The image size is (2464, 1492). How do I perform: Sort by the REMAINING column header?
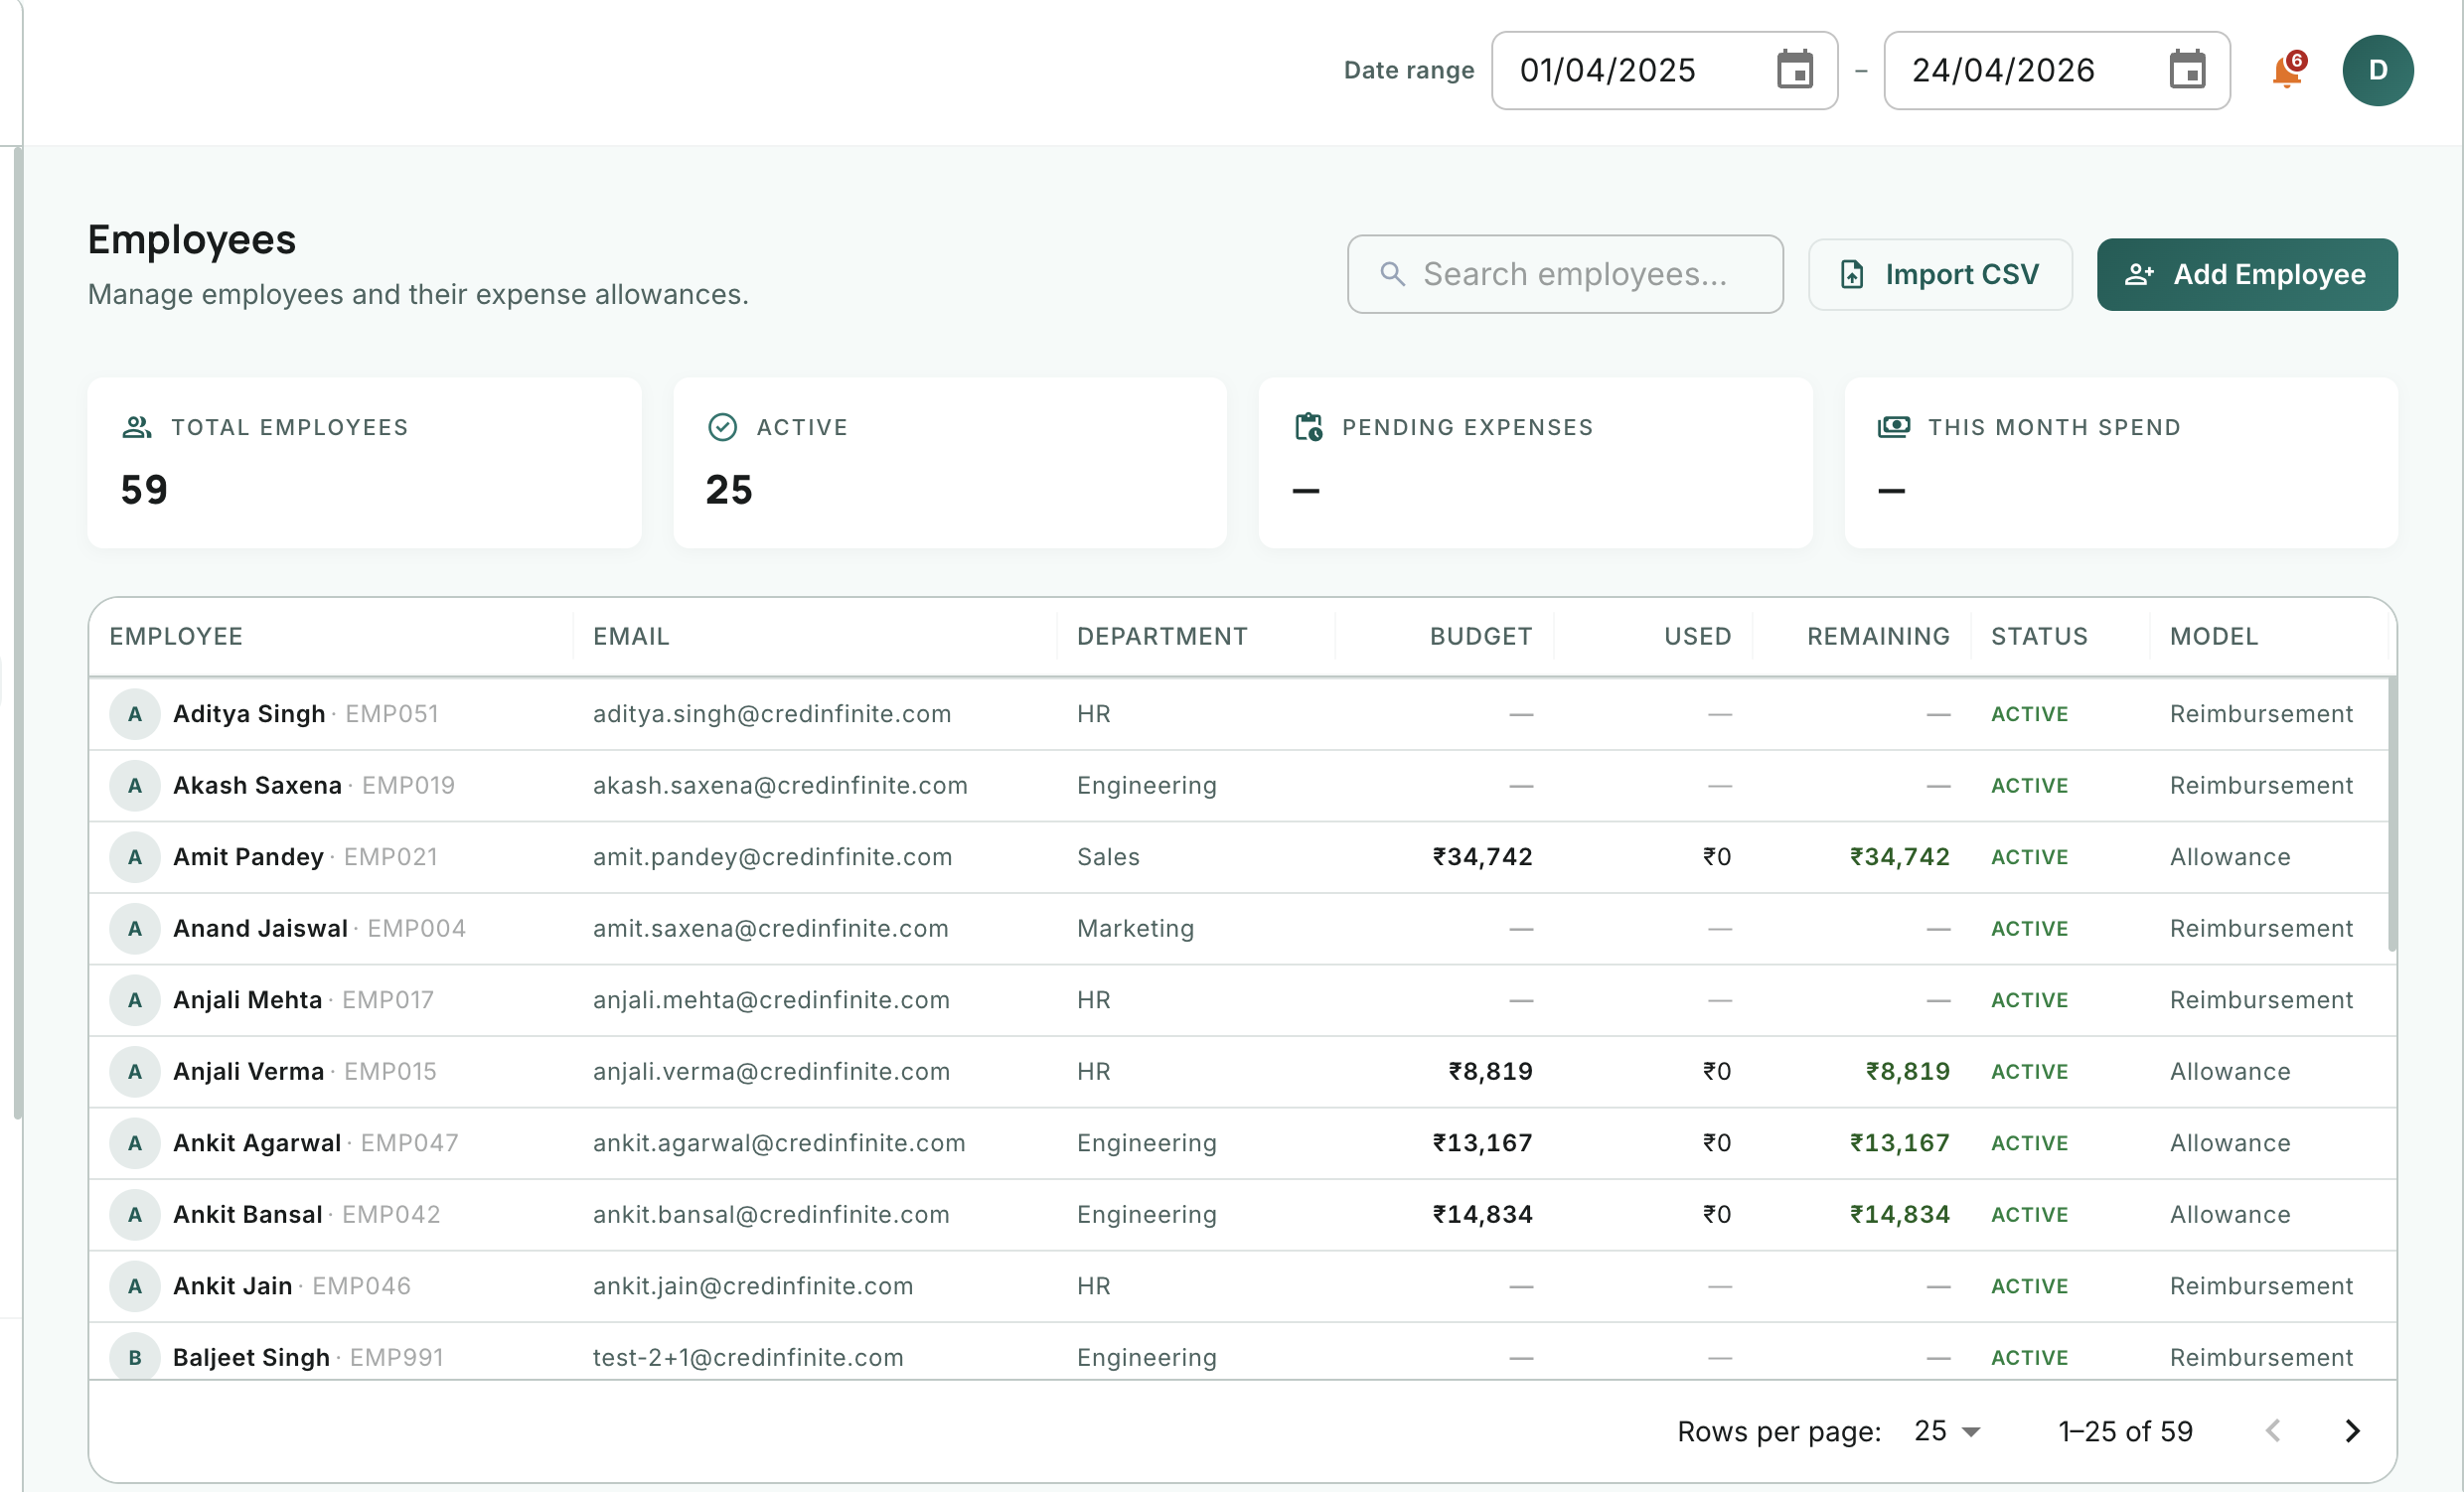[1878, 636]
